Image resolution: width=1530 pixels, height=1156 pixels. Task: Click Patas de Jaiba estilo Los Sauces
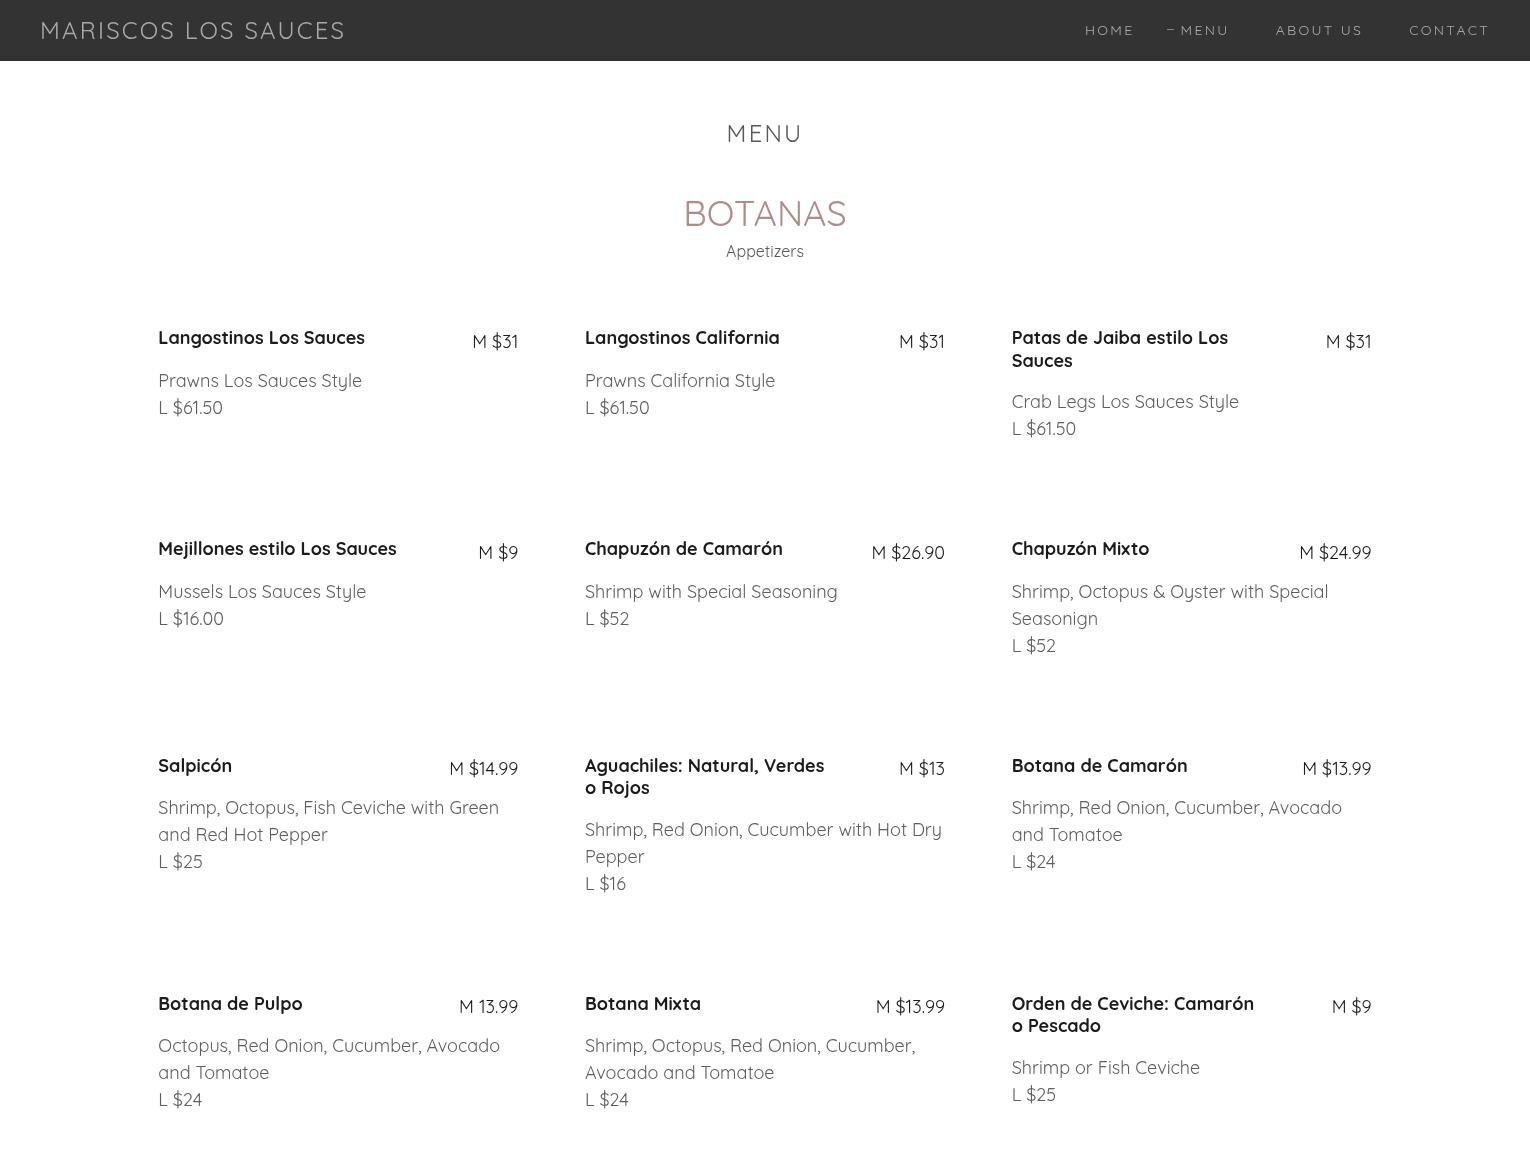pos(1119,349)
